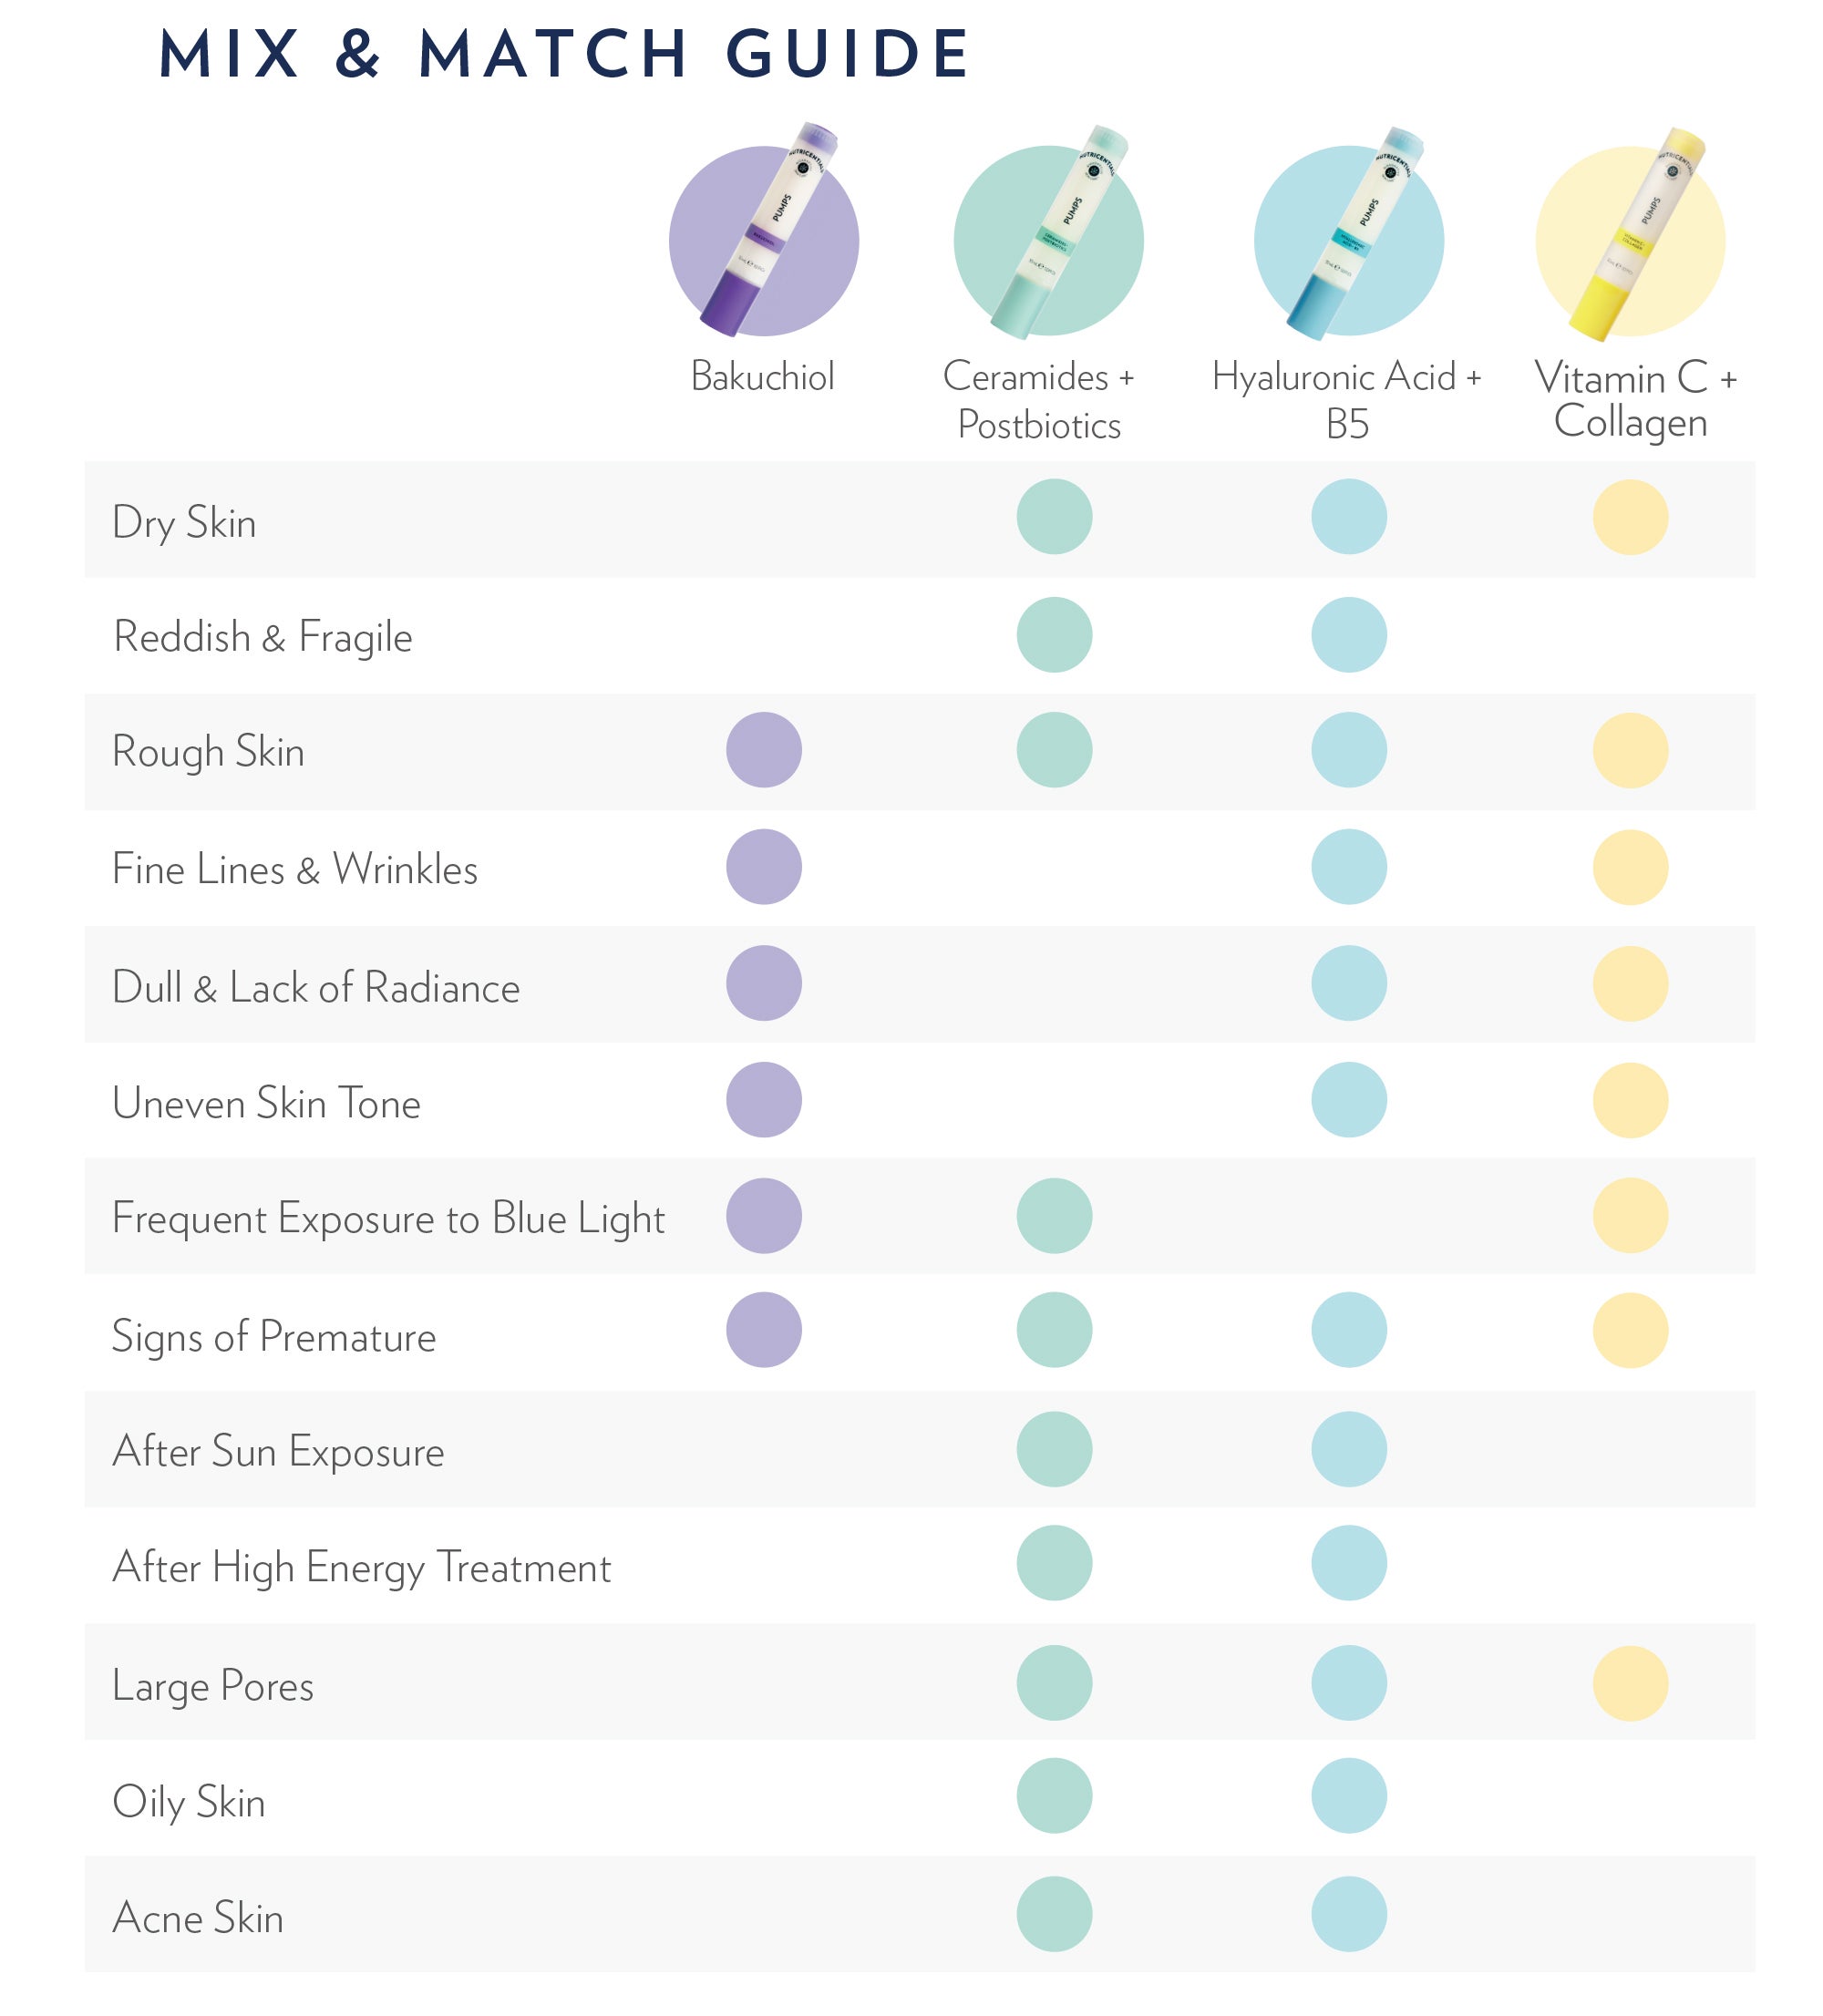The image size is (1823, 2016).
Task: Click the Ceramides + Postbiotics column label
Action: pos(1039,401)
